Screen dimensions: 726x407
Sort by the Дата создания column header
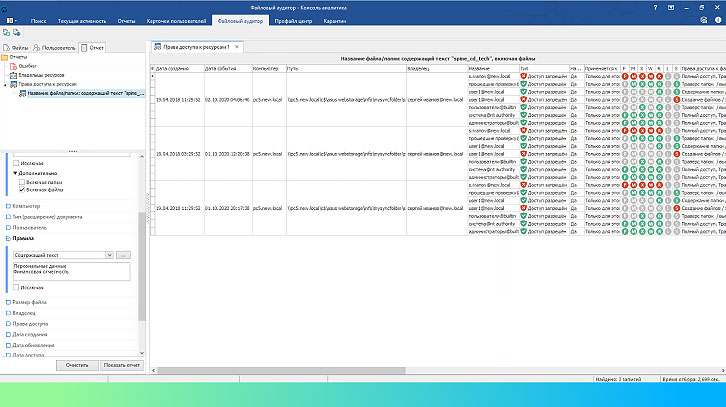(179, 69)
